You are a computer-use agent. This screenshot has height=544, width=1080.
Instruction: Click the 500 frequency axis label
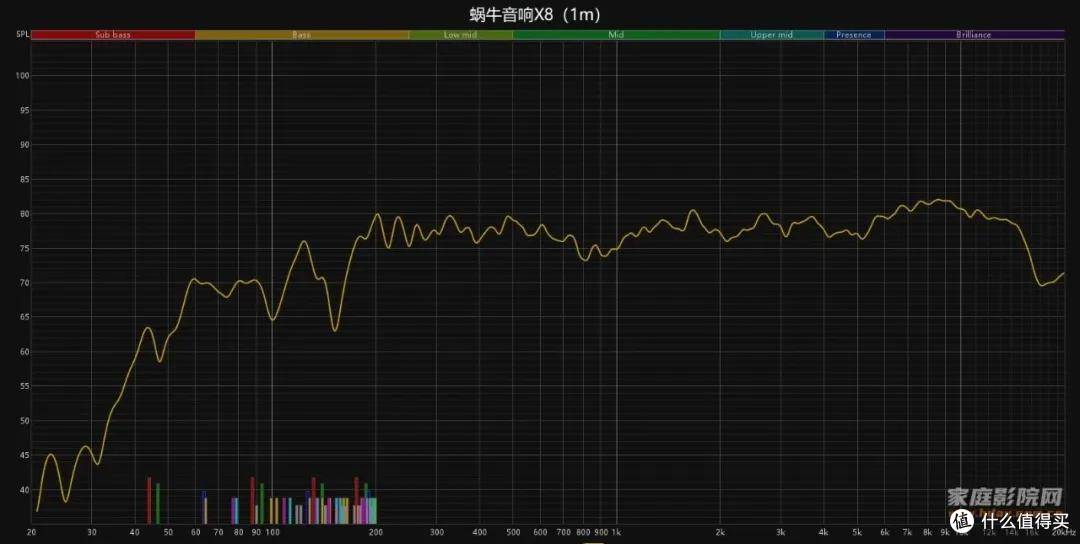point(513,532)
